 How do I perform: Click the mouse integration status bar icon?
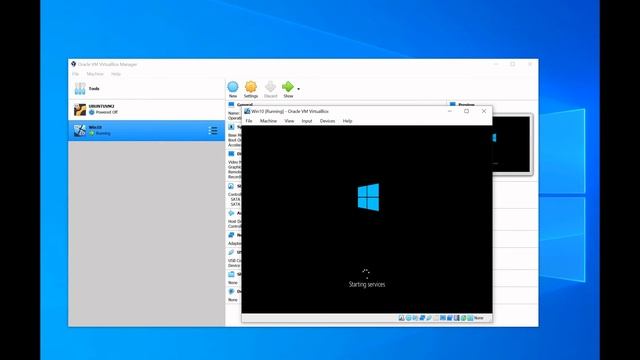(463, 318)
